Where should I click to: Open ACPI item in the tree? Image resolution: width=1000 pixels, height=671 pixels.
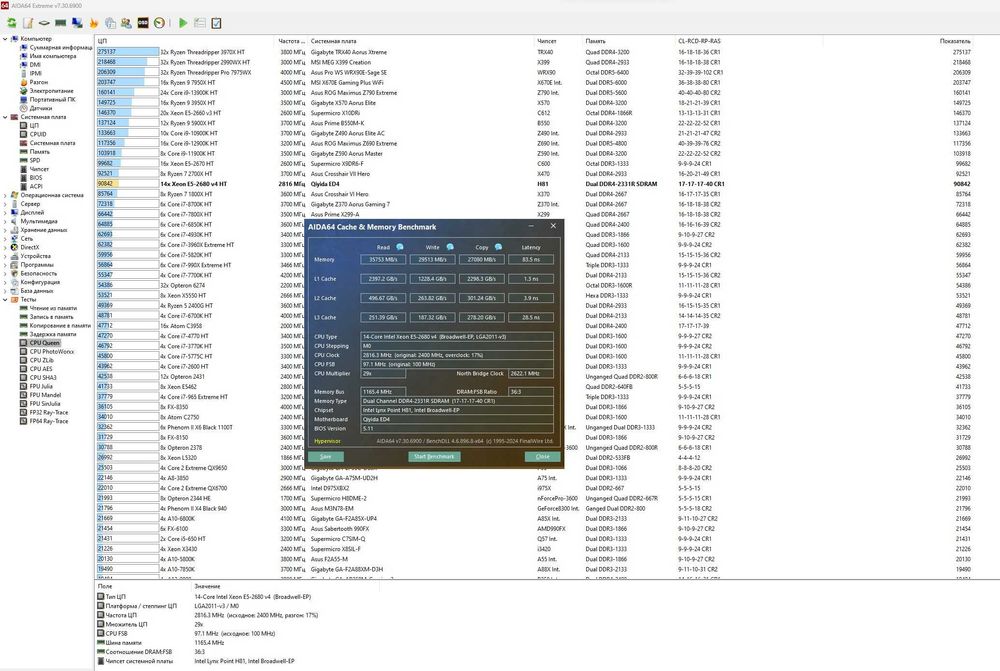point(36,186)
